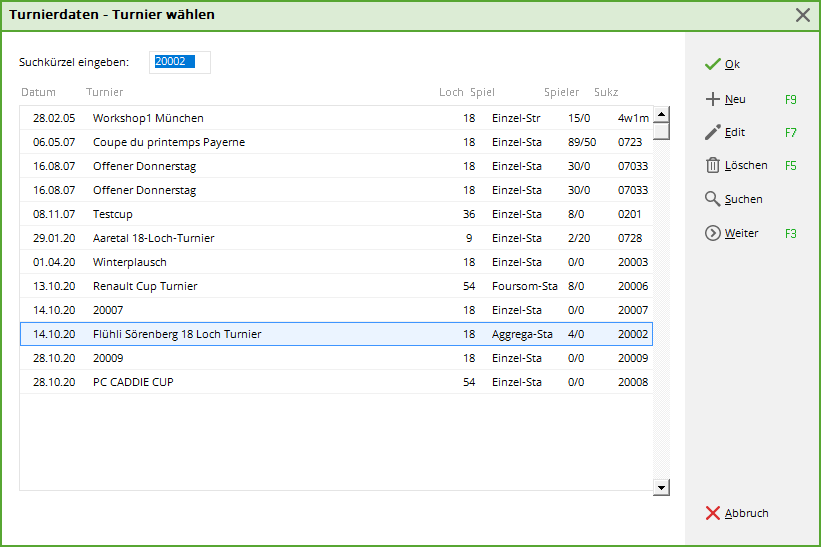
Task: Click the Turnier column header
Action: (104, 93)
